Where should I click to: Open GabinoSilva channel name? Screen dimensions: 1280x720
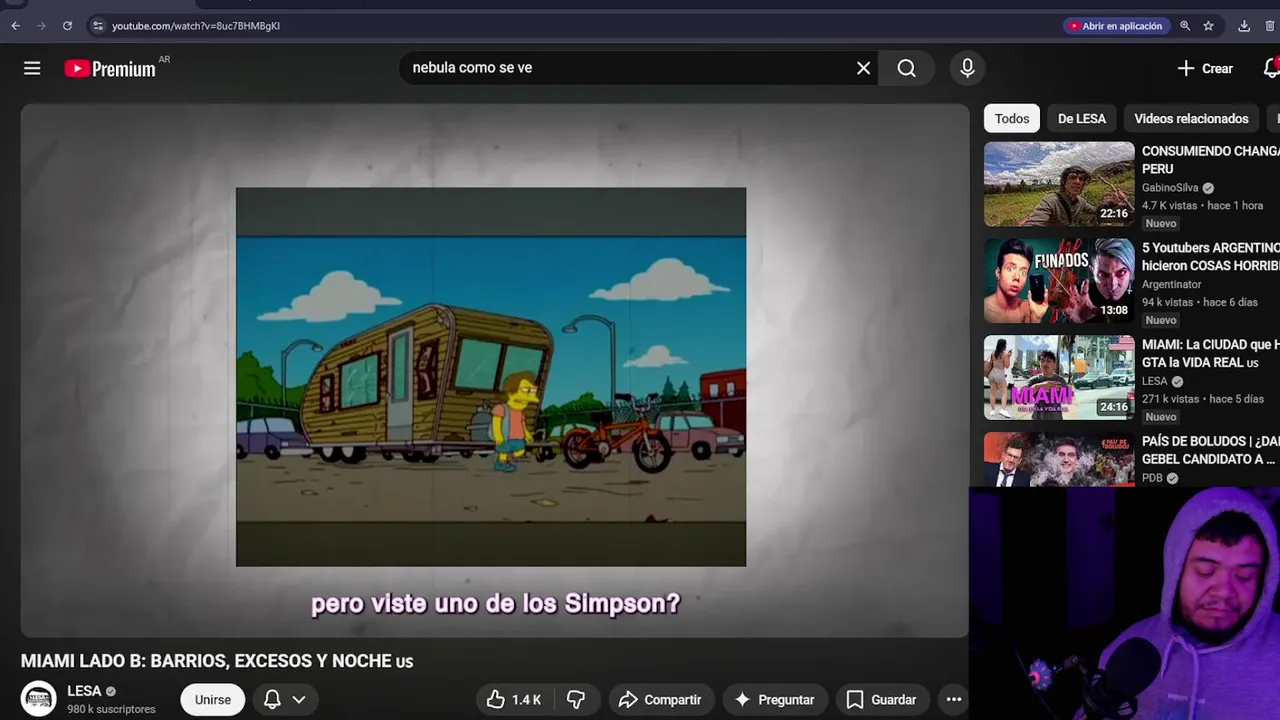pyautogui.click(x=1170, y=188)
